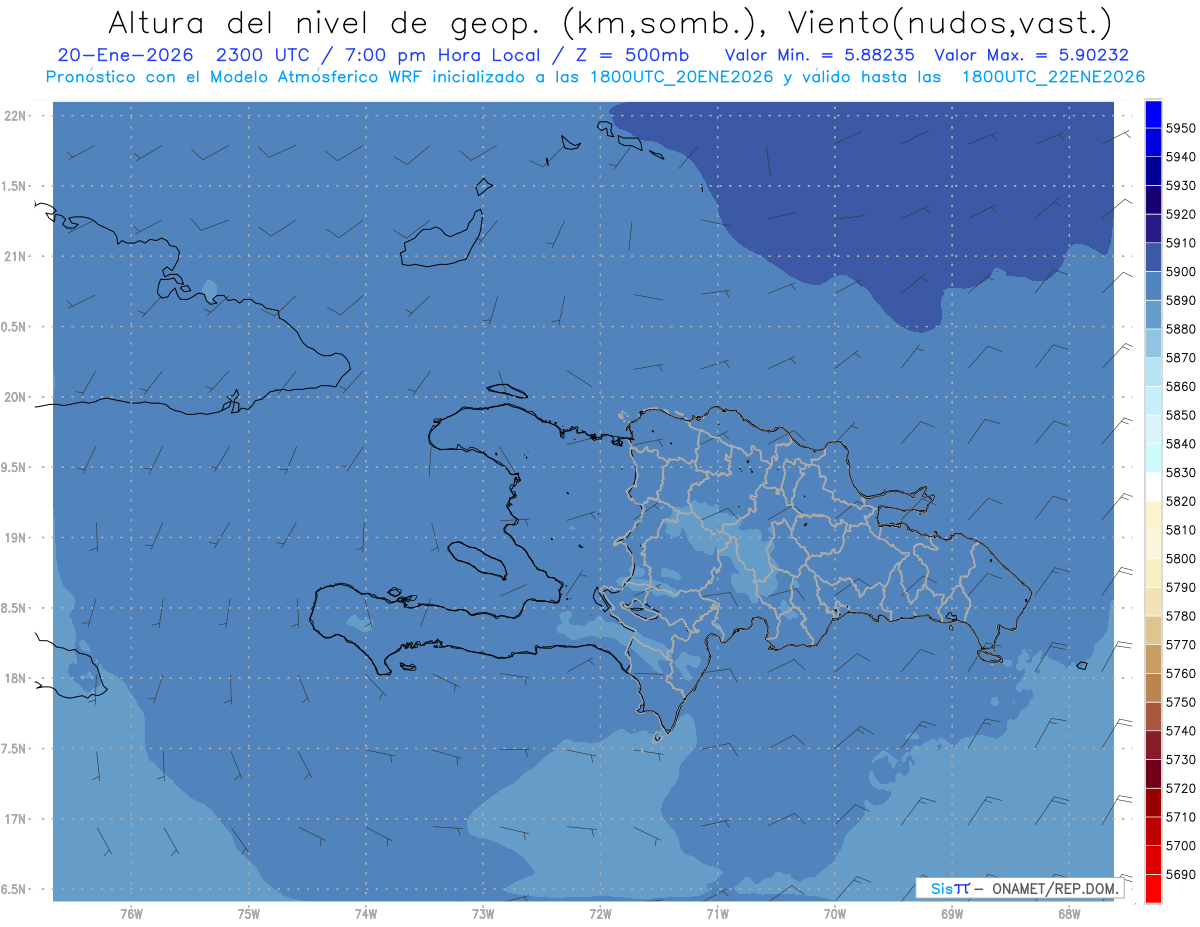Click the '18N' latitude label

[16, 679]
